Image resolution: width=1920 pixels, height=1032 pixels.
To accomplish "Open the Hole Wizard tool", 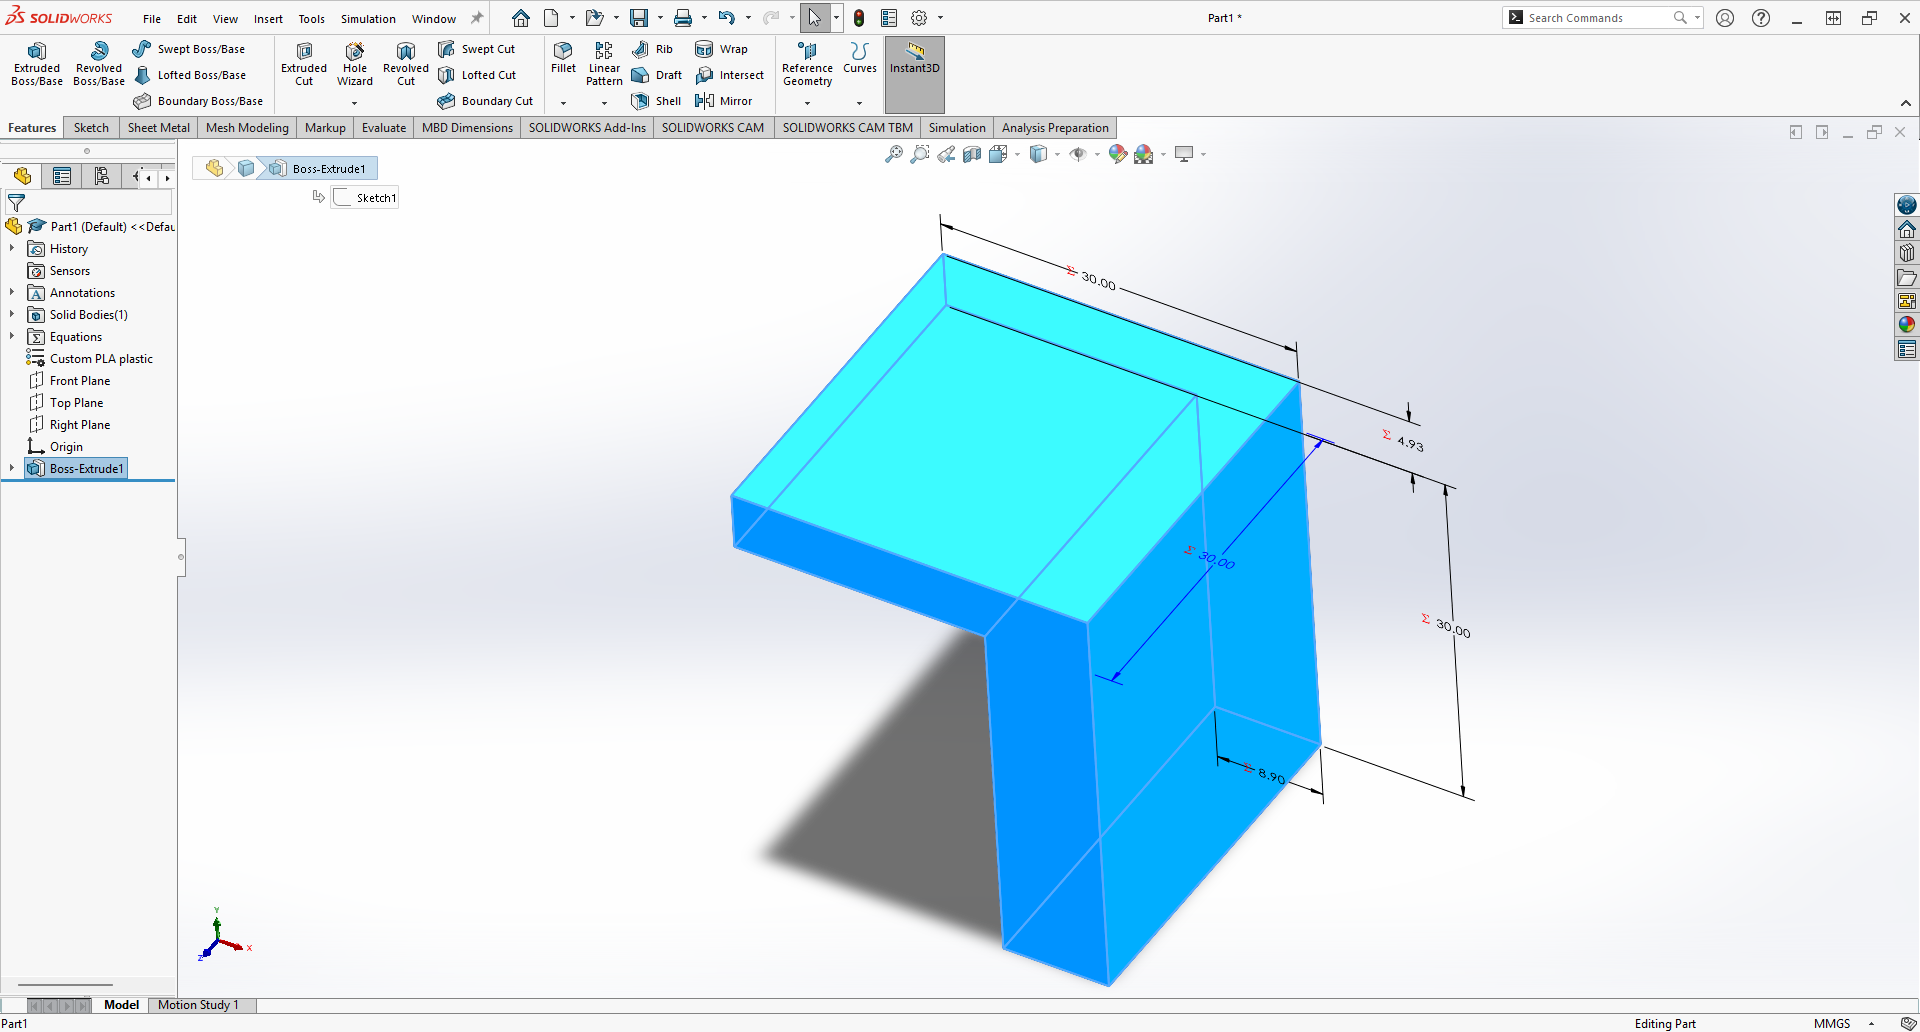I will pos(355,64).
